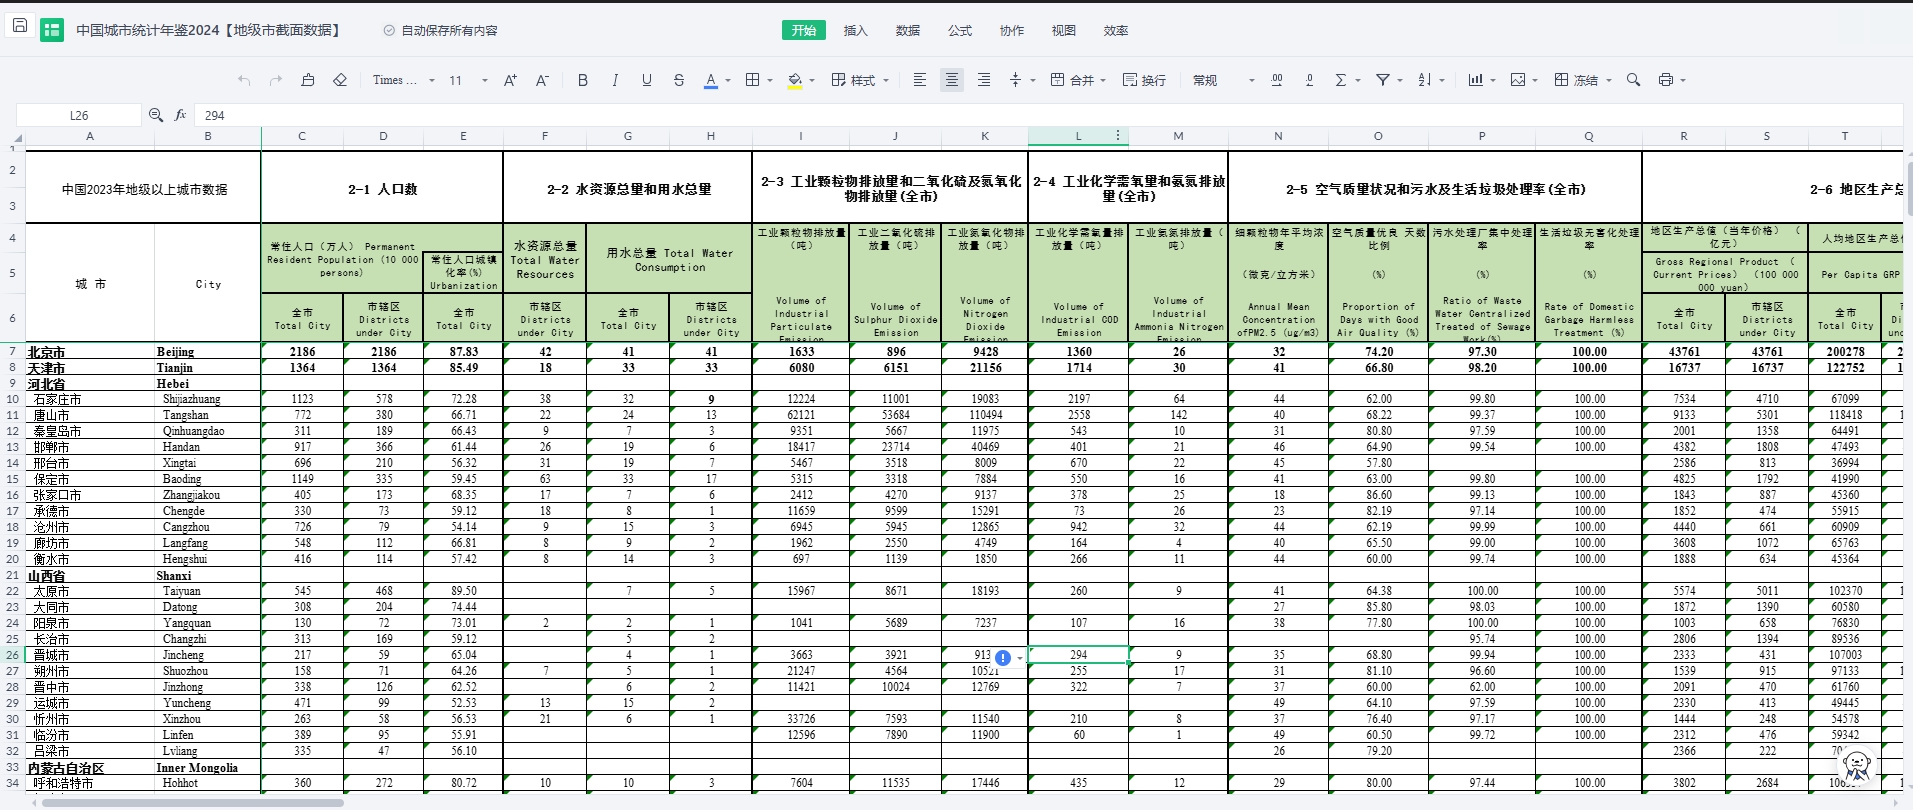Click the 北京市 cell
This screenshot has height=810, width=1913.
(90, 352)
